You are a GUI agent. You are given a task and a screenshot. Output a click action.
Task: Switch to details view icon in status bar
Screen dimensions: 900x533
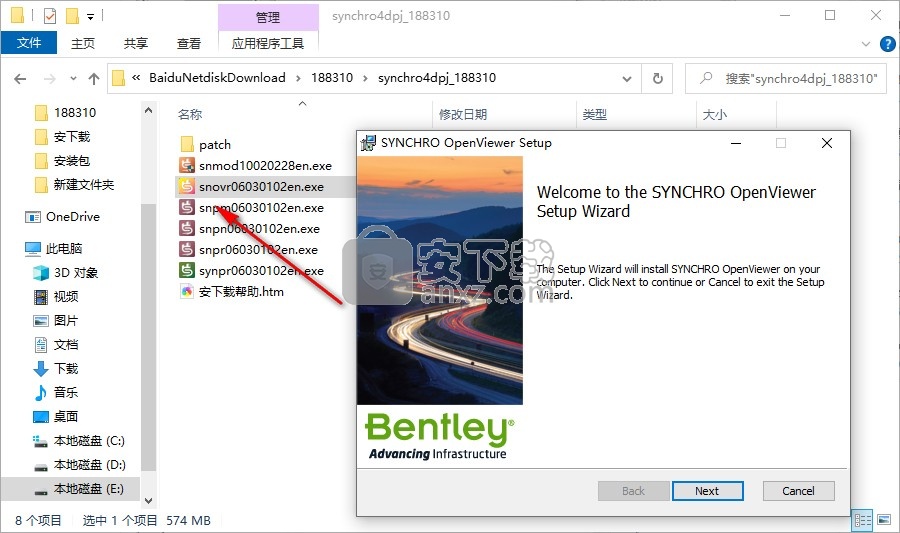coord(863,520)
